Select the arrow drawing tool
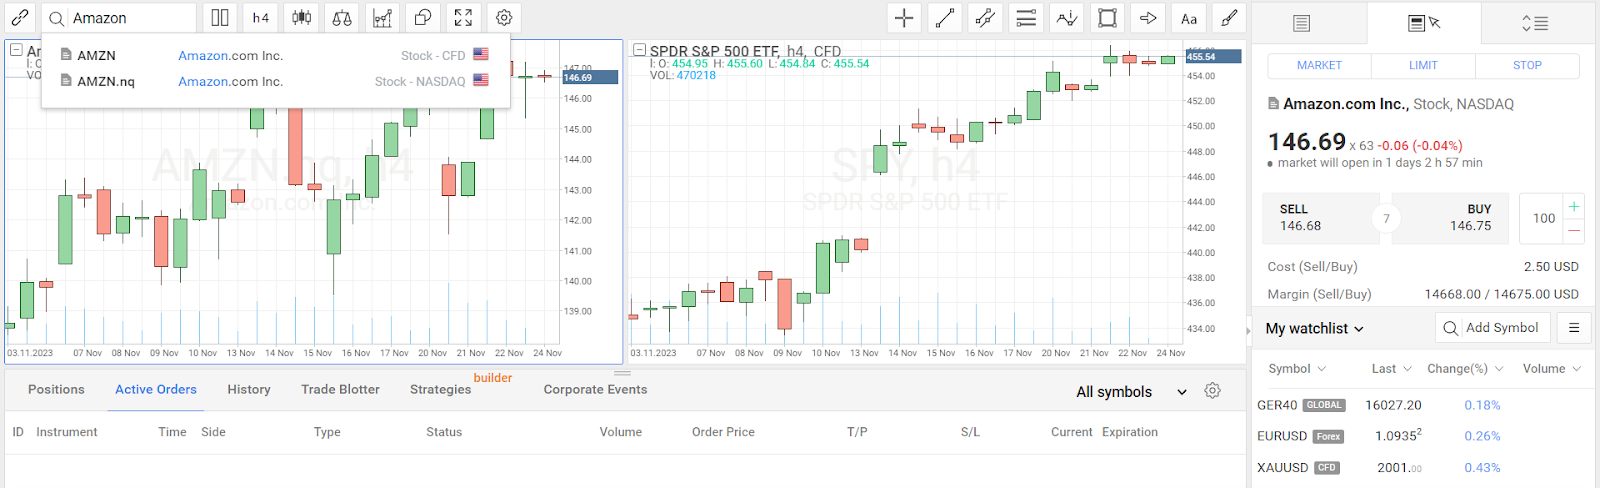This screenshot has height=488, width=1600. (1148, 18)
